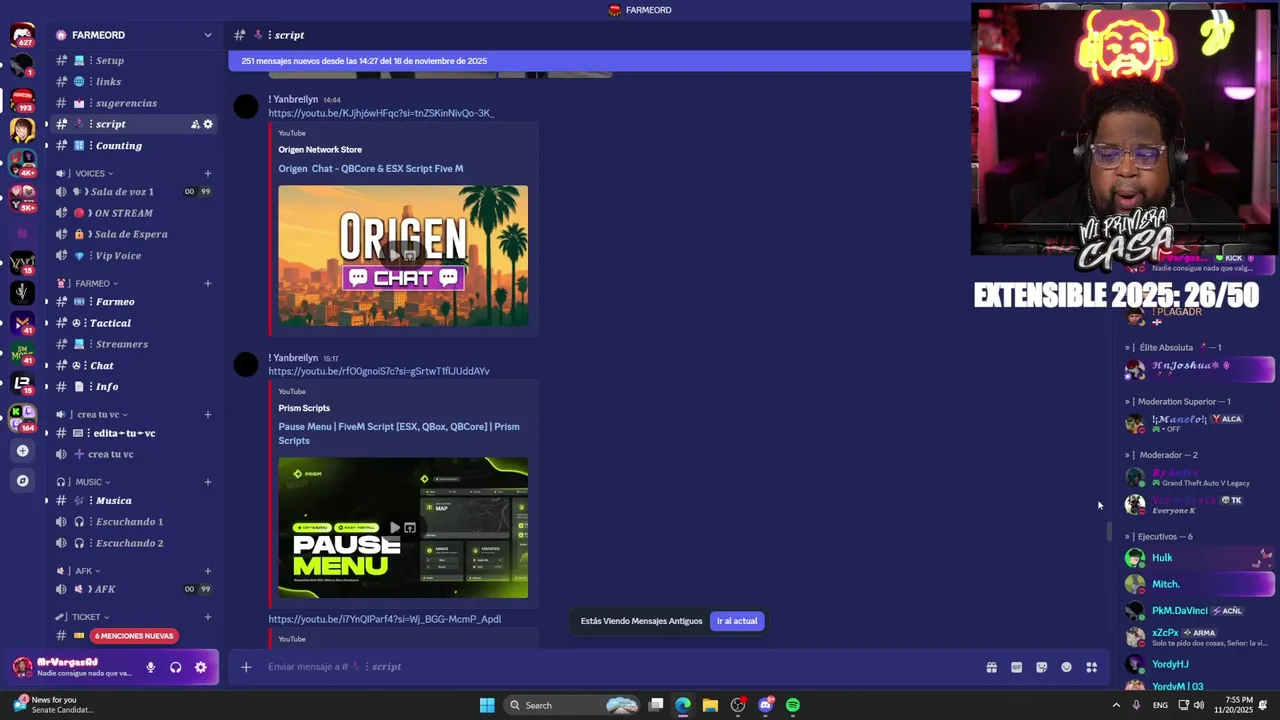Open Discover servers compass icon

coord(22,481)
